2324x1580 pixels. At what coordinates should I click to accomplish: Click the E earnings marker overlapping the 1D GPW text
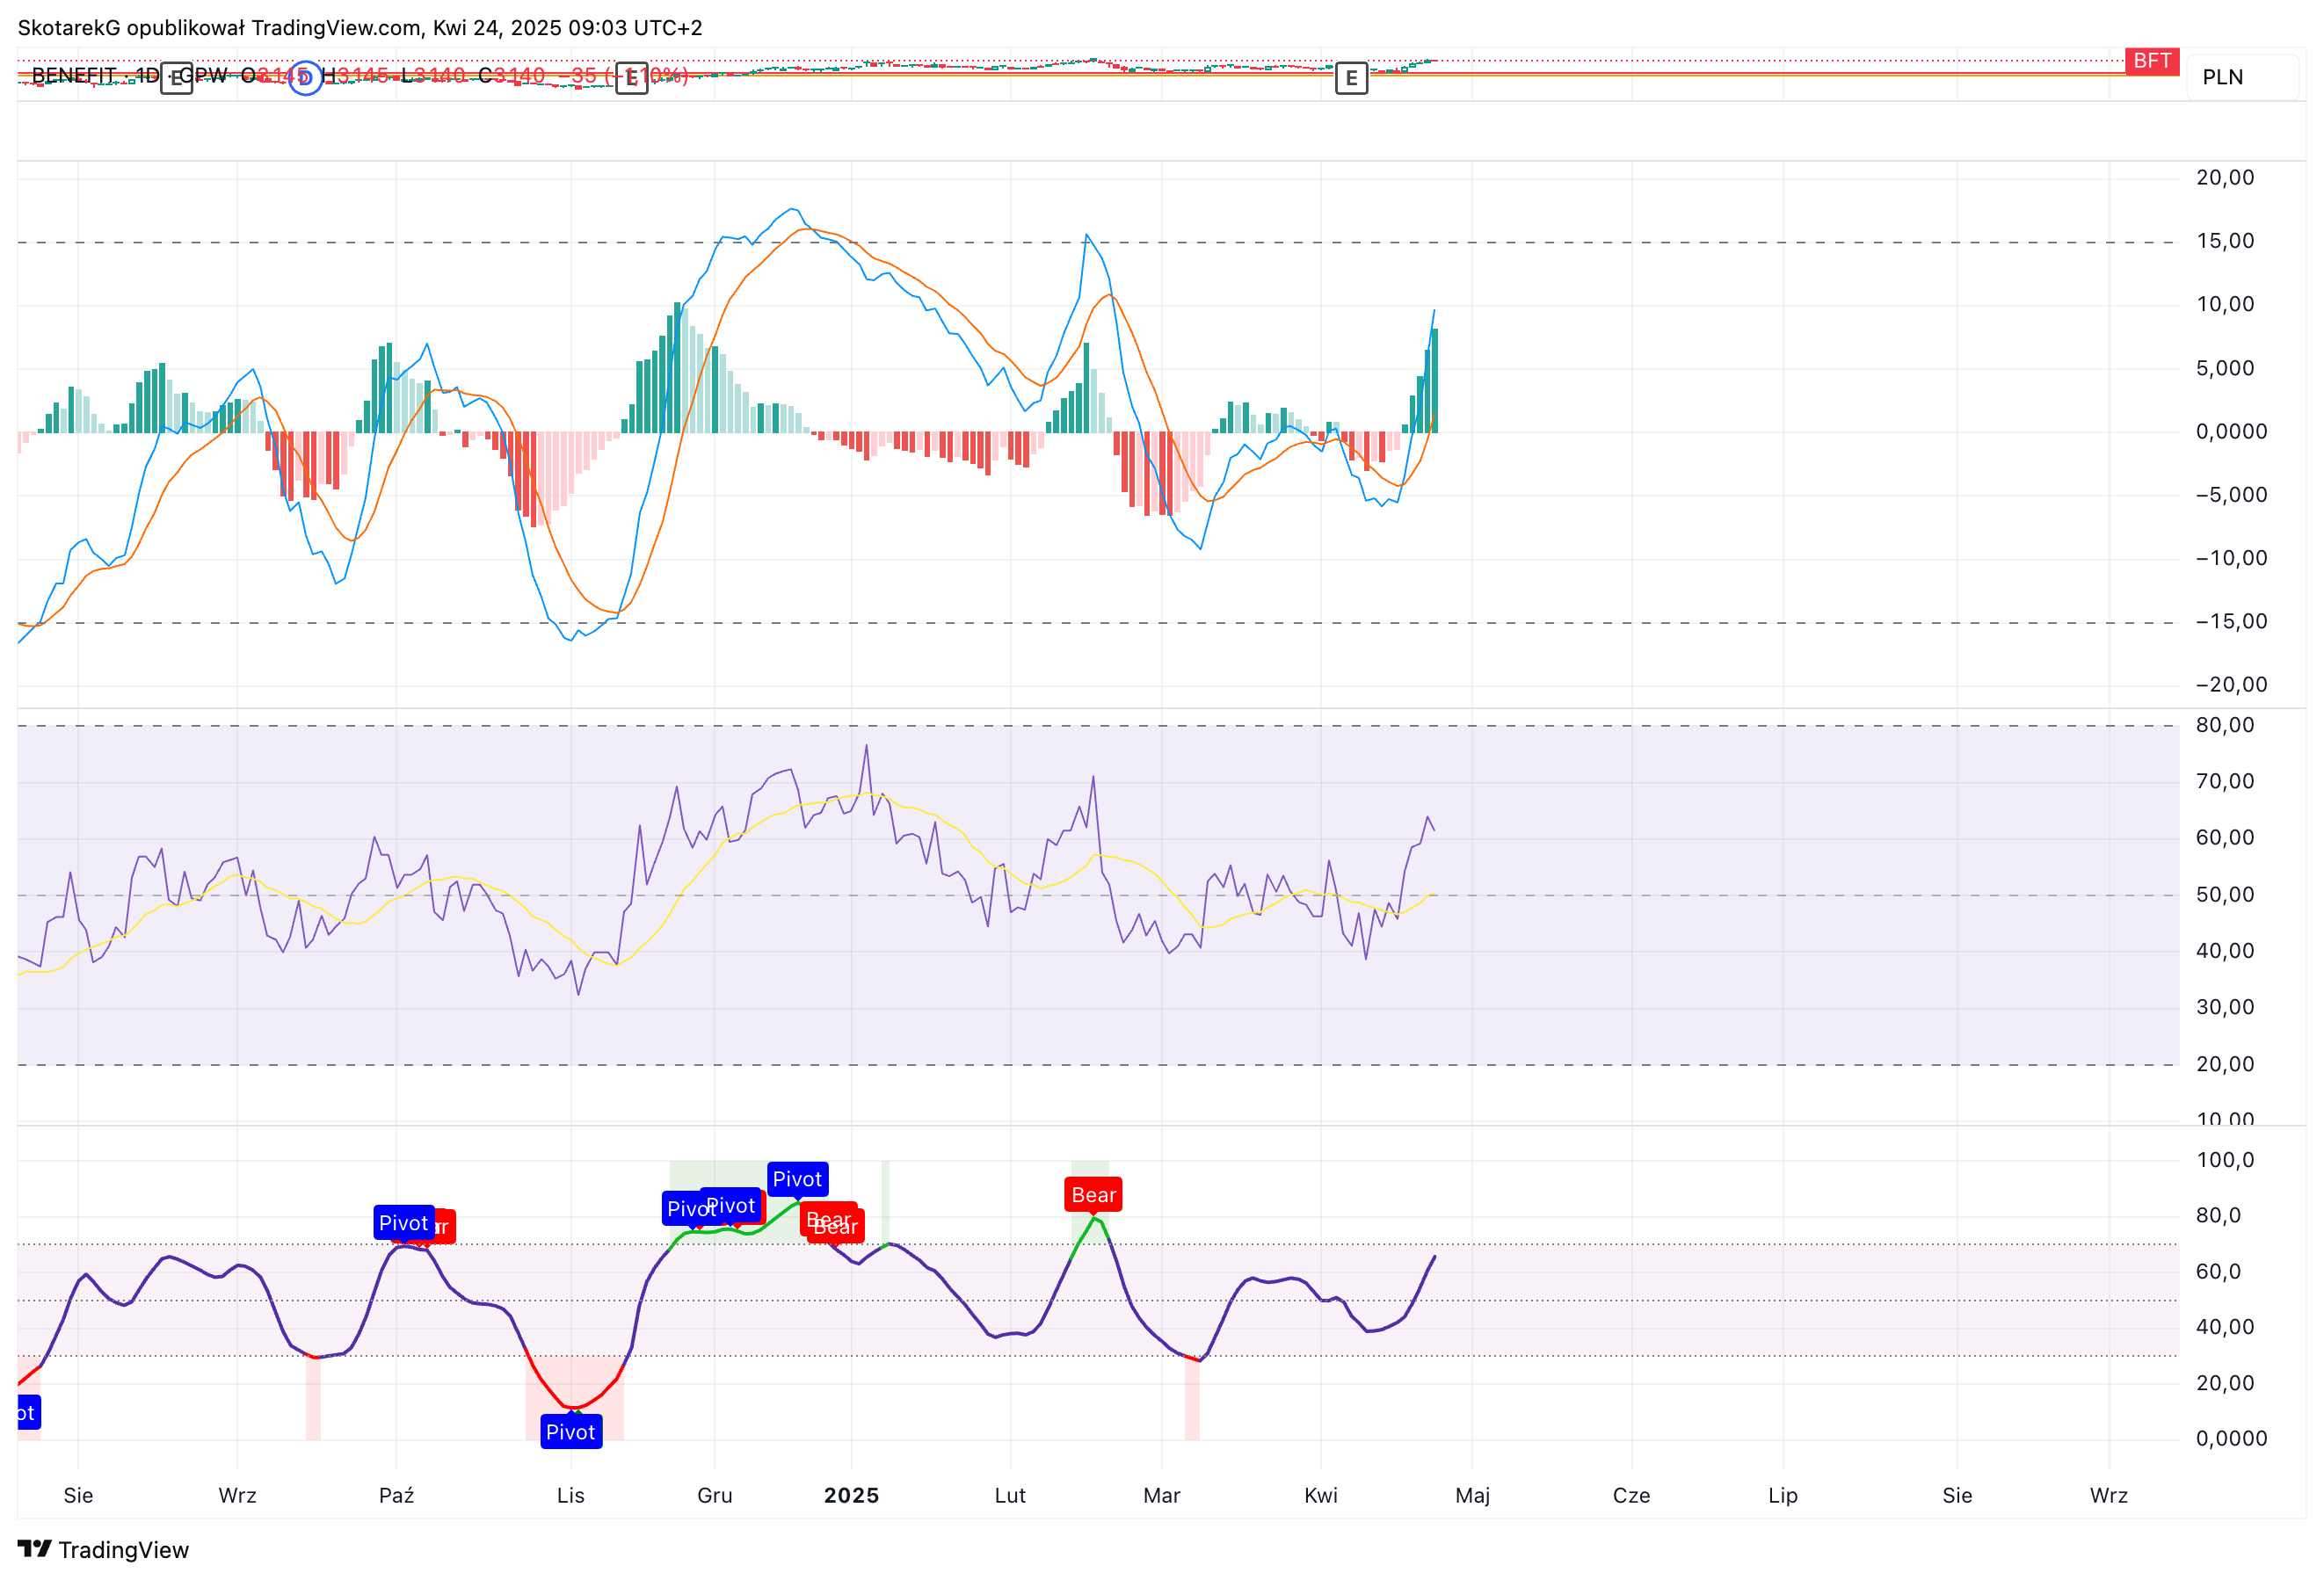click(177, 77)
